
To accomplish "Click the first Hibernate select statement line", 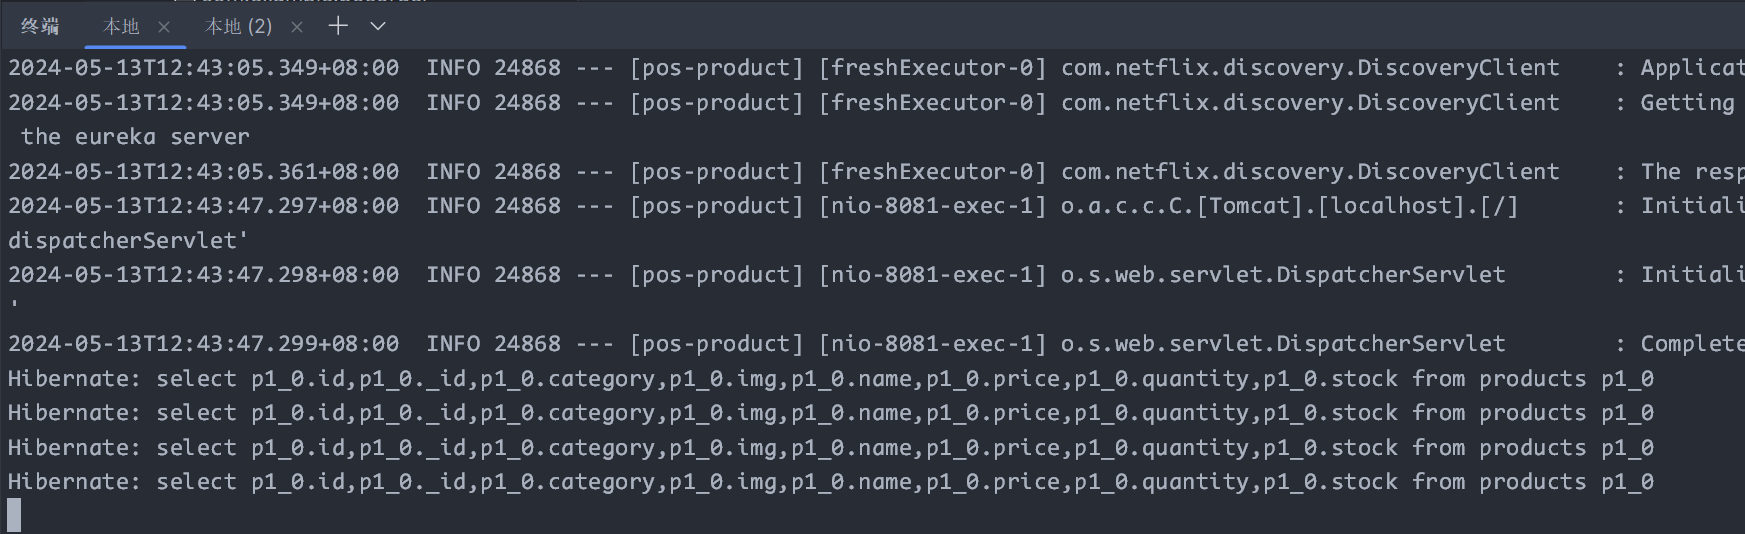I will pos(831,379).
